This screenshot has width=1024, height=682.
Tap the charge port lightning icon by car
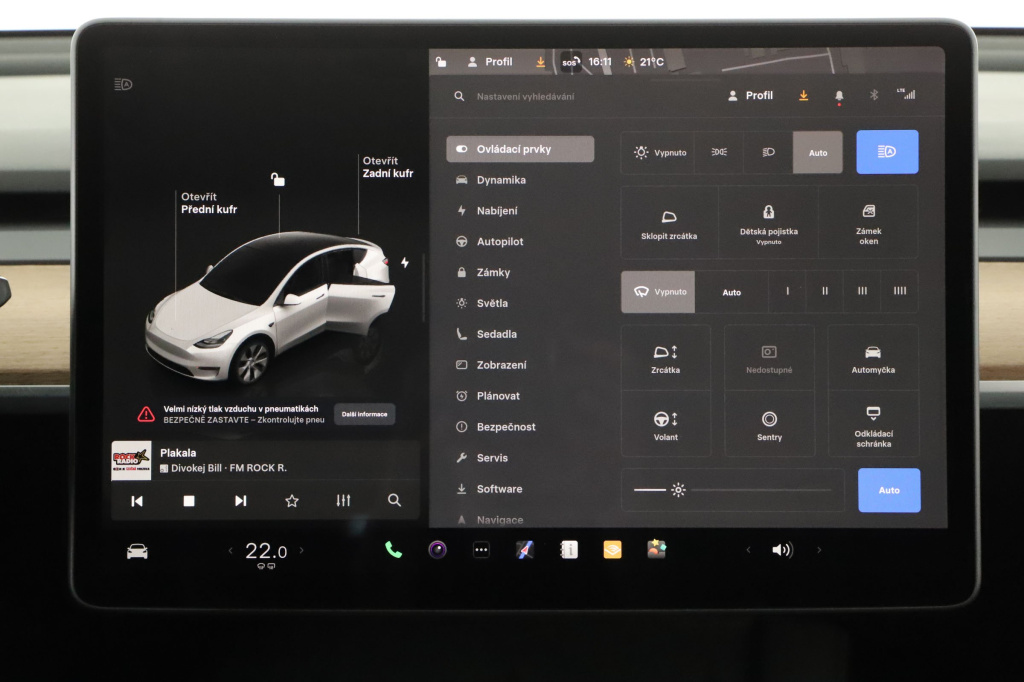pyautogui.click(x=405, y=263)
